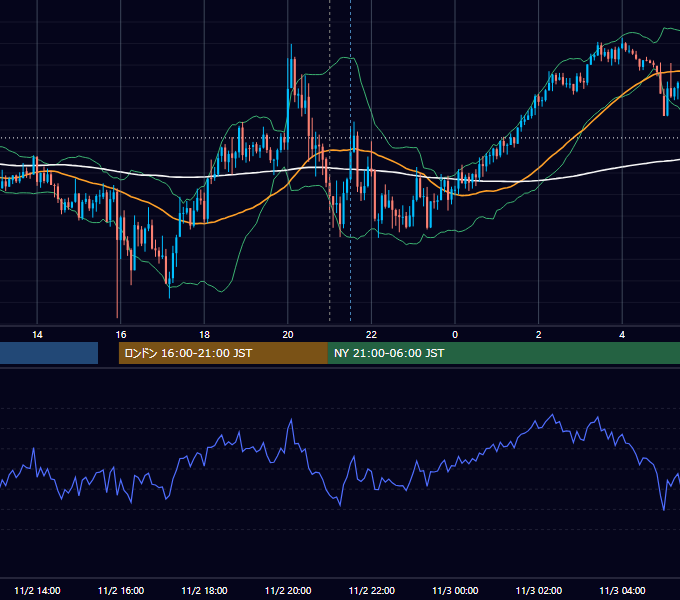Image resolution: width=680 pixels, height=600 pixels.
Task: Click the 18 hour axis label
Action: pyautogui.click(x=204, y=335)
